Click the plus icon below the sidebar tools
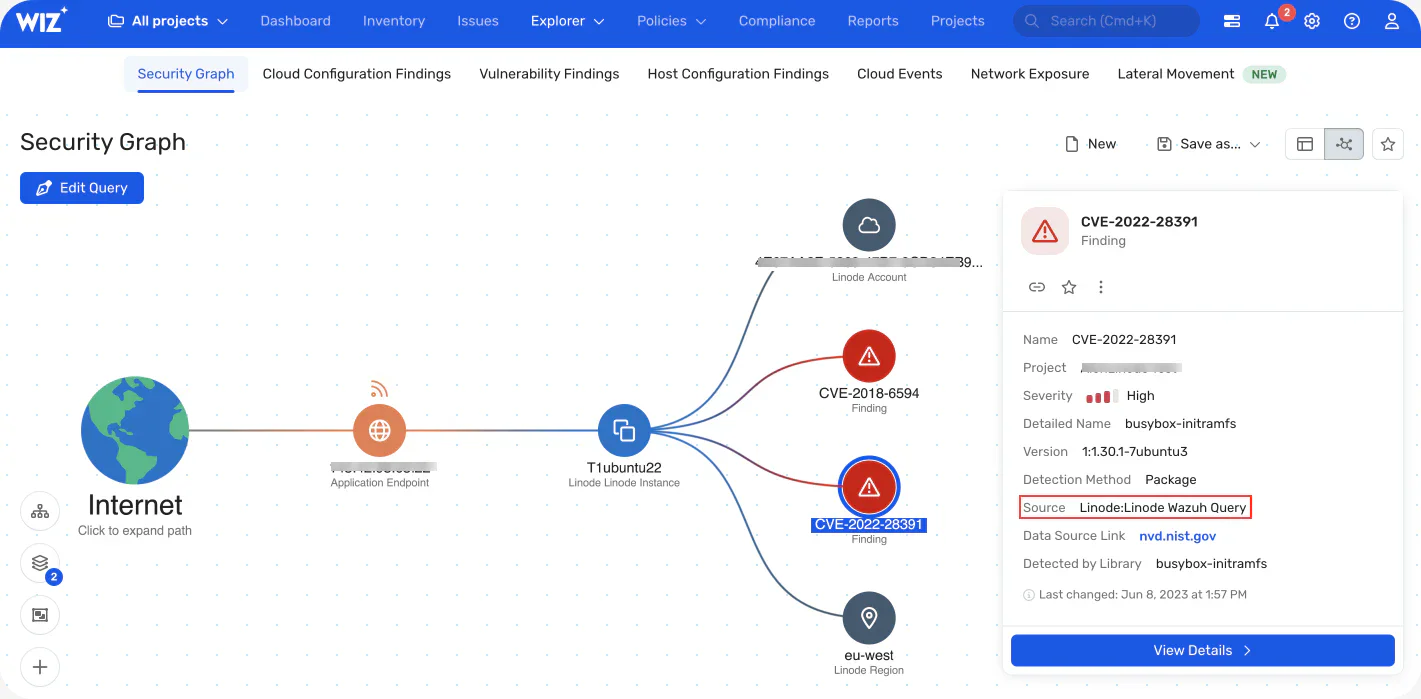The image size is (1421, 699). pyautogui.click(x=40, y=667)
